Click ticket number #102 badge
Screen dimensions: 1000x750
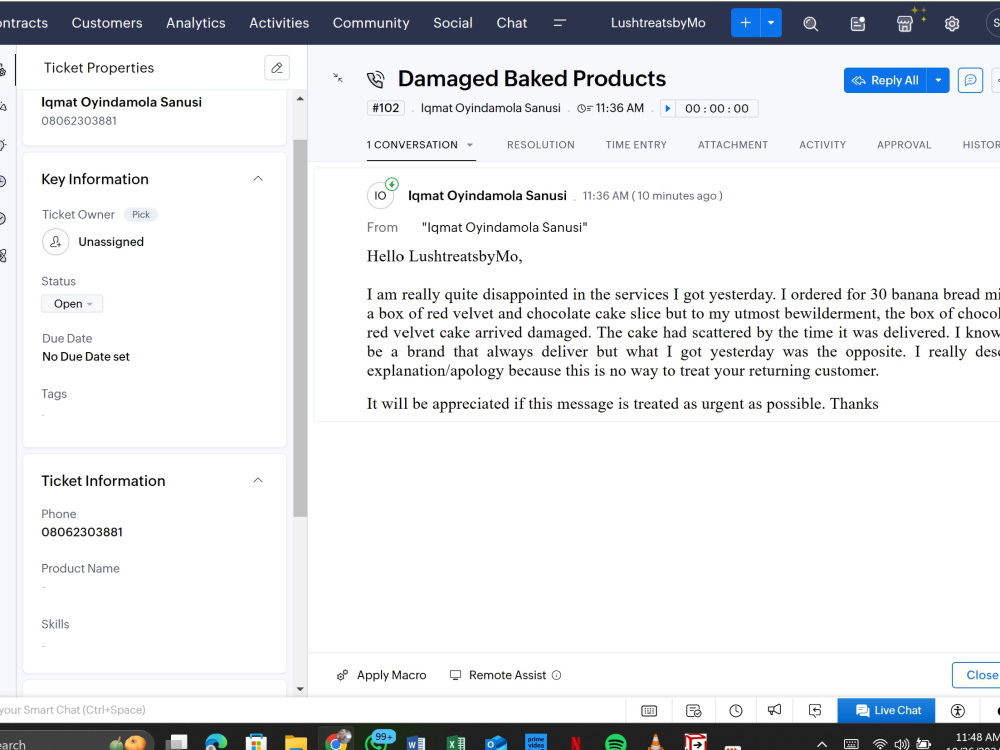(386, 108)
